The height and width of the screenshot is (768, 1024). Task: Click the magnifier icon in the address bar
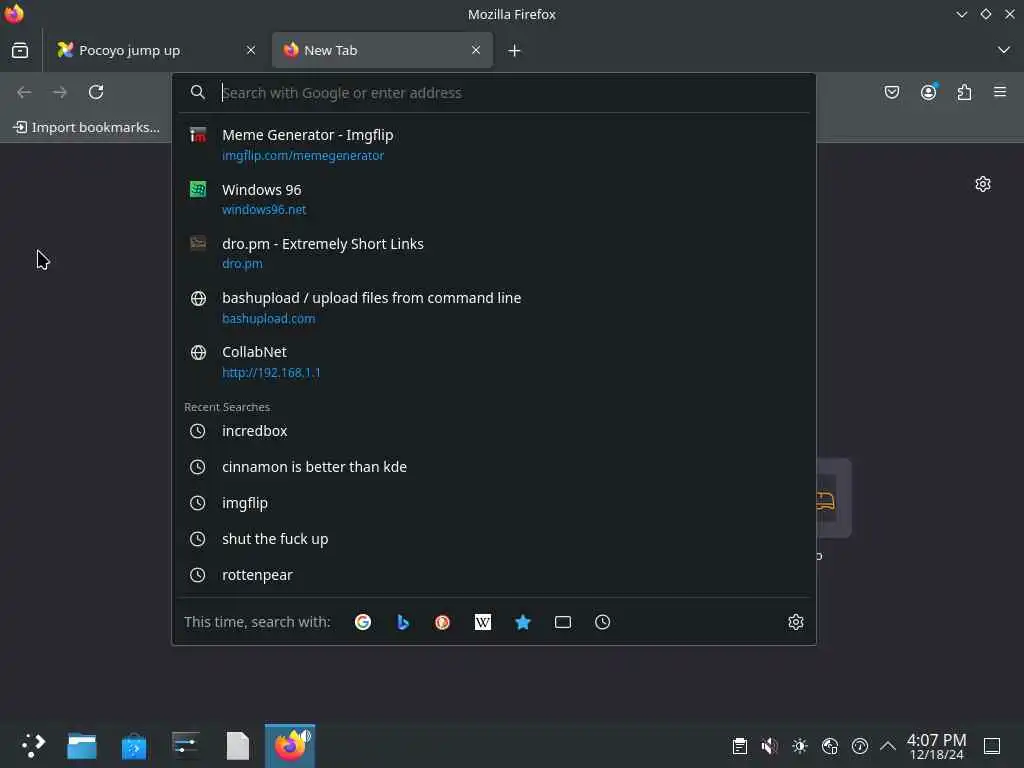point(198,92)
